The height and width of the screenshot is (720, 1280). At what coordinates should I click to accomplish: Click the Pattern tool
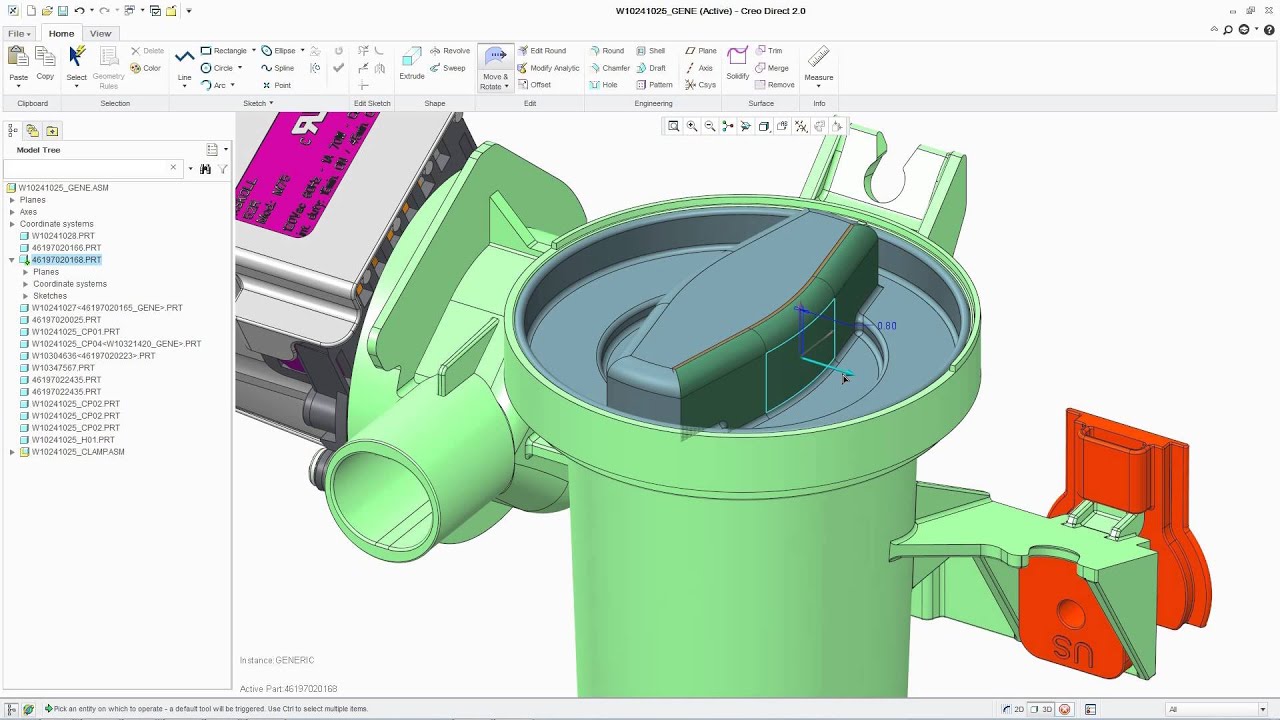coord(654,85)
